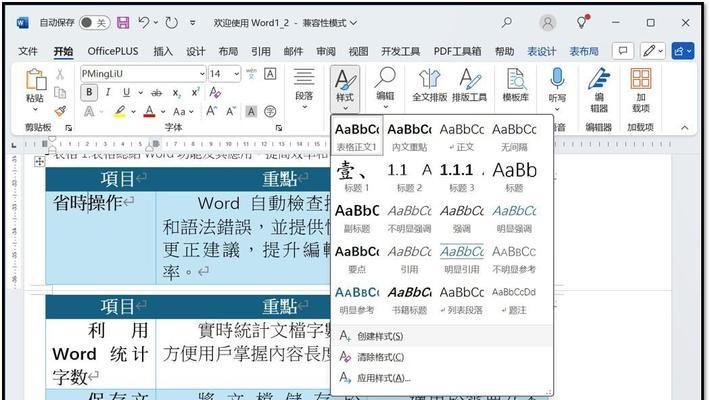Open the Clipboard dialog launcher

point(69,128)
